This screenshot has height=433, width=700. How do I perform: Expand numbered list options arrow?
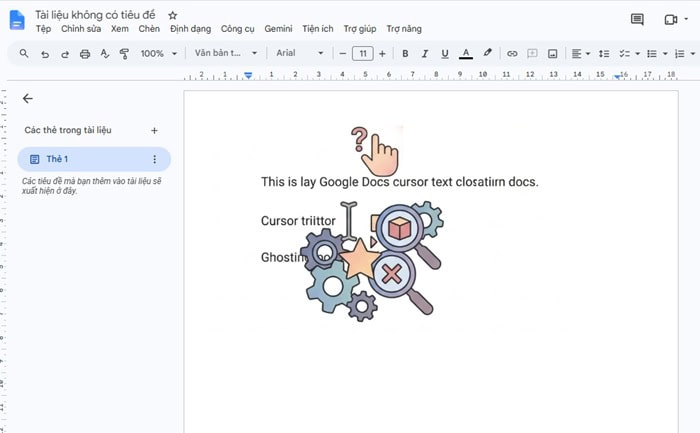pyautogui.click(x=693, y=54)
